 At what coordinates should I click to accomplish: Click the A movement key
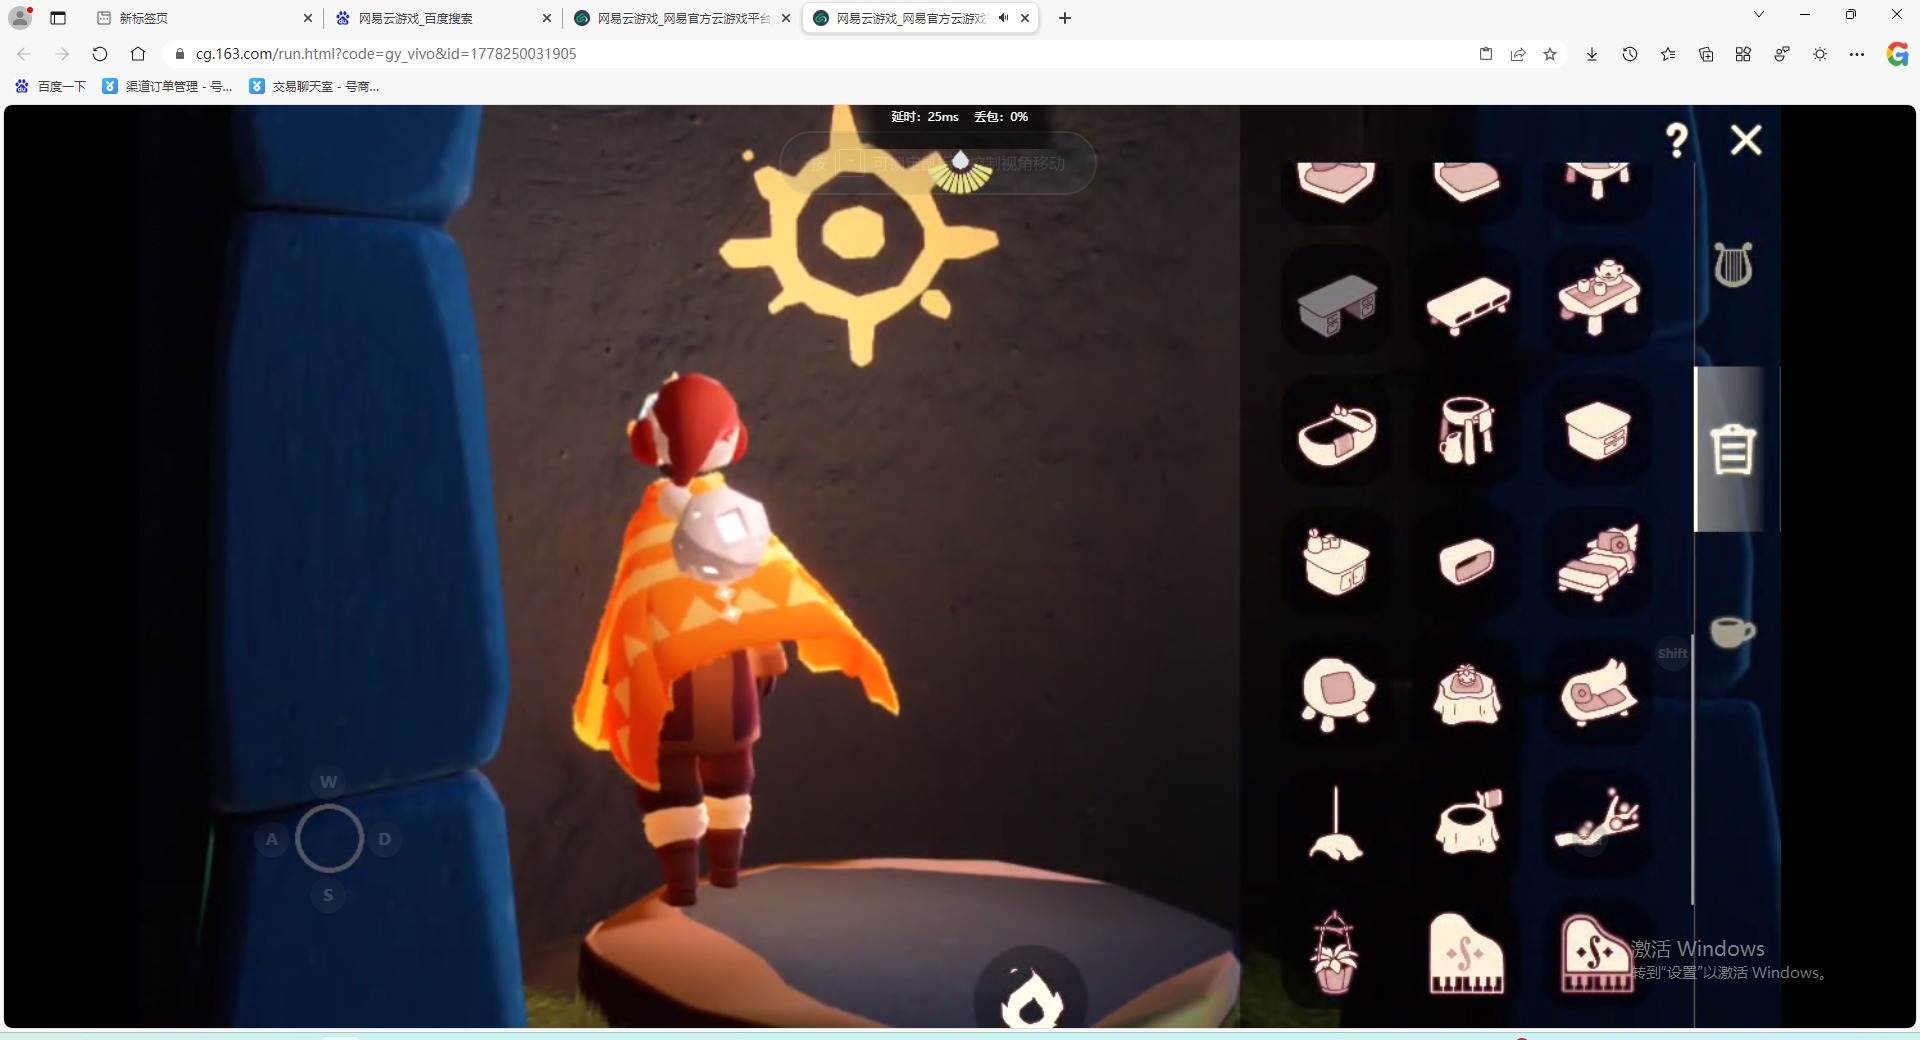(272, 839)
